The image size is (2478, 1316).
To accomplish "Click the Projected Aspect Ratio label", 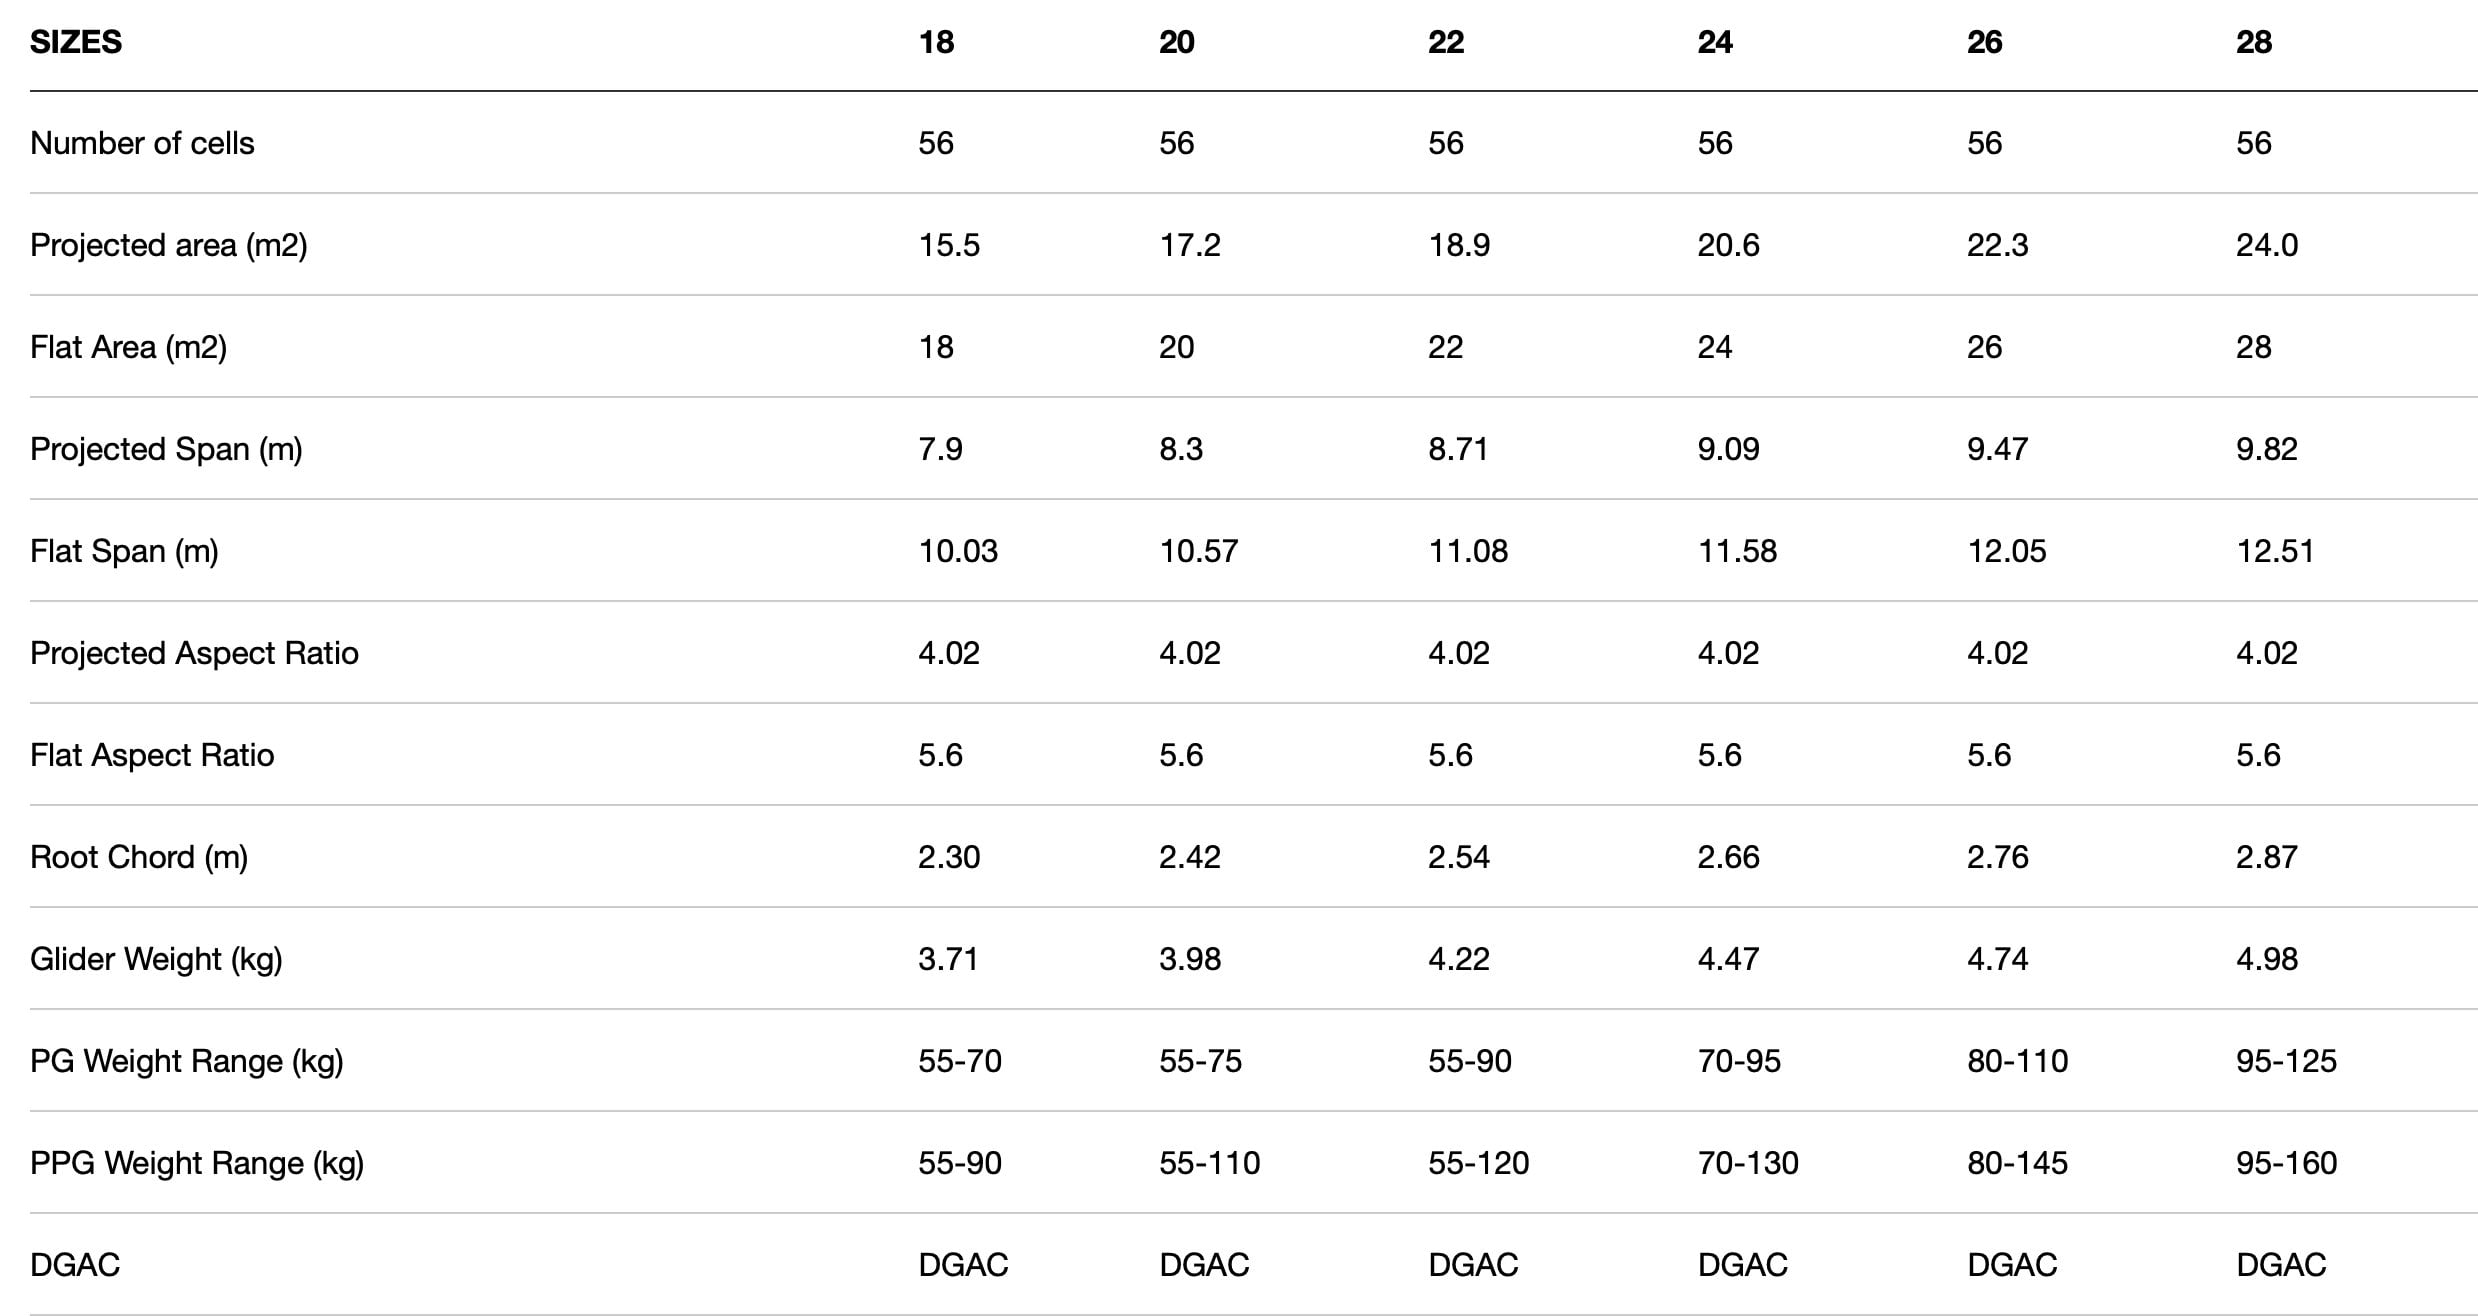I will click(x=194, y=653).
